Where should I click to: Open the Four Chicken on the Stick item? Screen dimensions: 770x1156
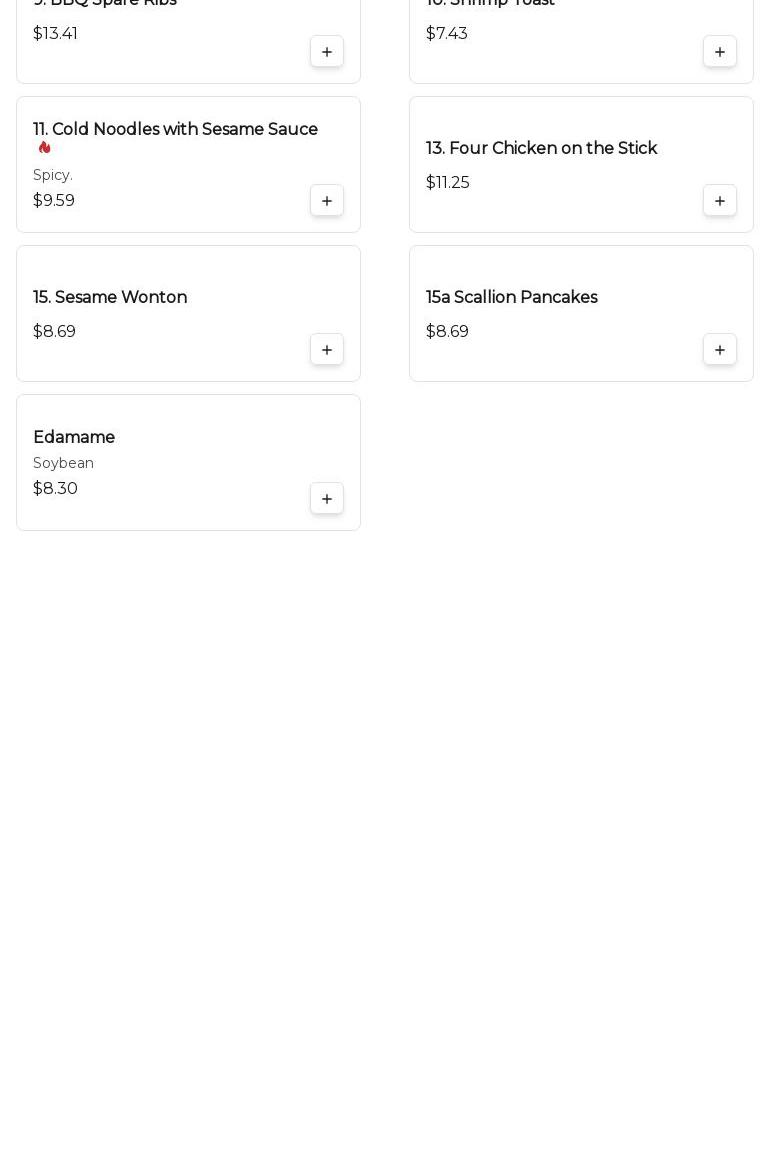[x=541, y=148]
